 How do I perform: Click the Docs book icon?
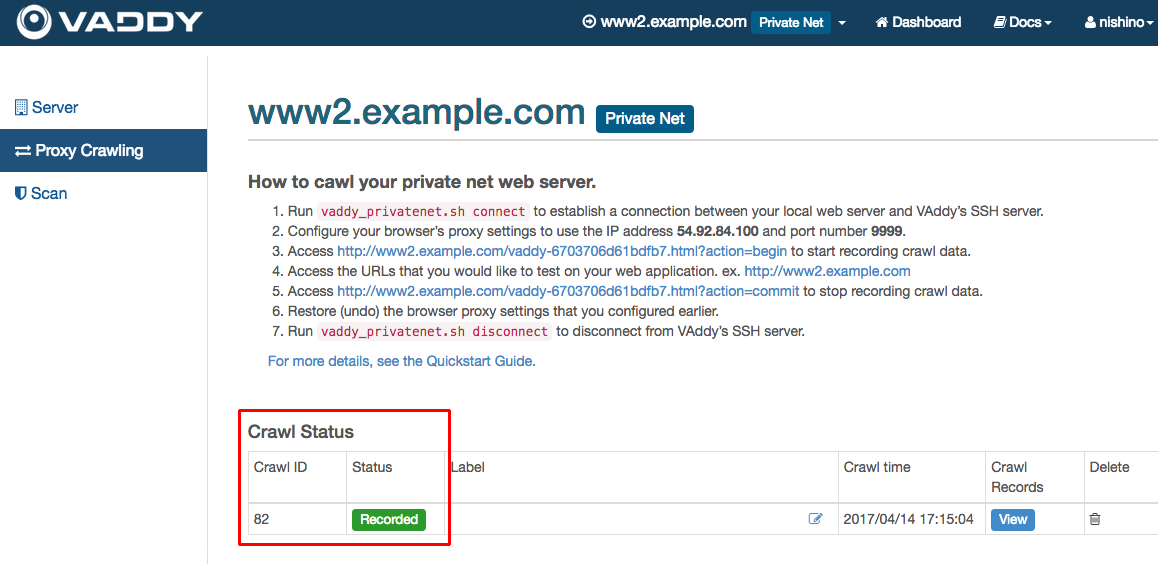(x=999, y=22)
